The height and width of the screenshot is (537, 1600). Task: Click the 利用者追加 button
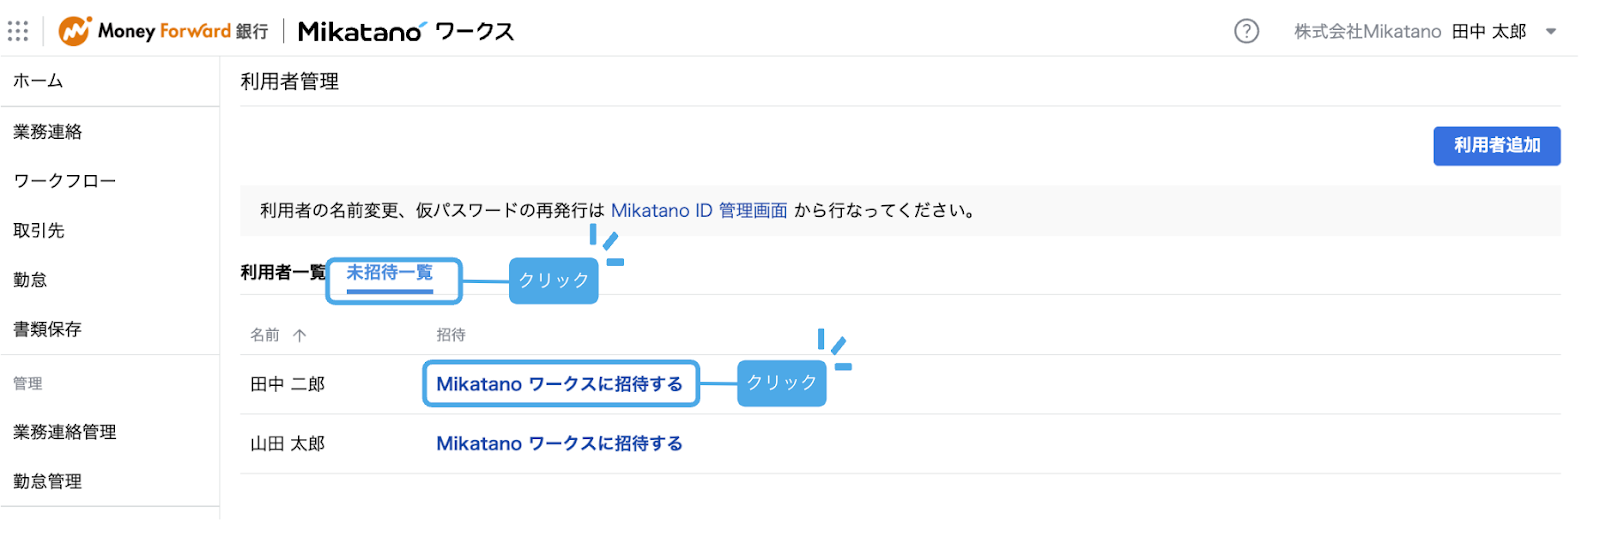tap(1496, 145)
